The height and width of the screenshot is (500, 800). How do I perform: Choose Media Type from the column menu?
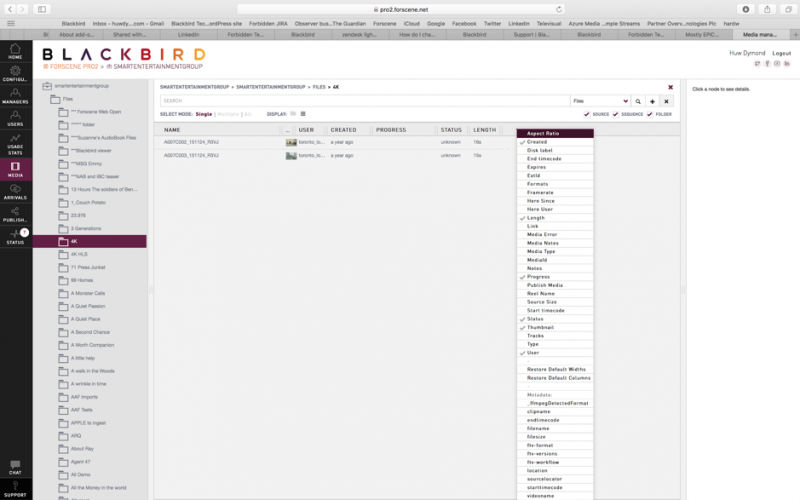543,251
